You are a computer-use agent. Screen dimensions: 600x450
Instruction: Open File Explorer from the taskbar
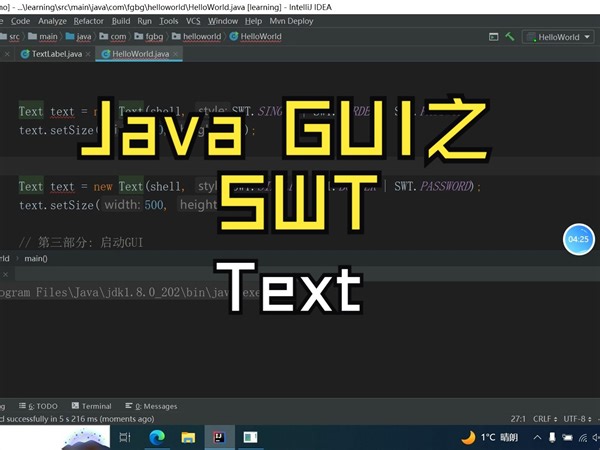pyautogui.click(x=188, y=437)
